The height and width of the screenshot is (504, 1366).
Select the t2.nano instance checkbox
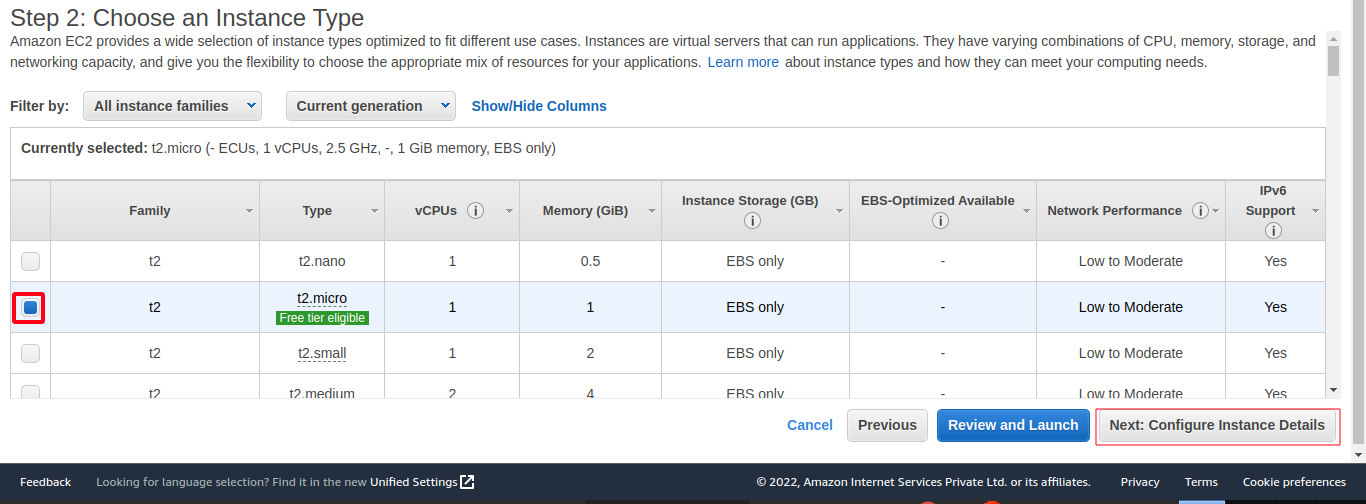point(31,261)
